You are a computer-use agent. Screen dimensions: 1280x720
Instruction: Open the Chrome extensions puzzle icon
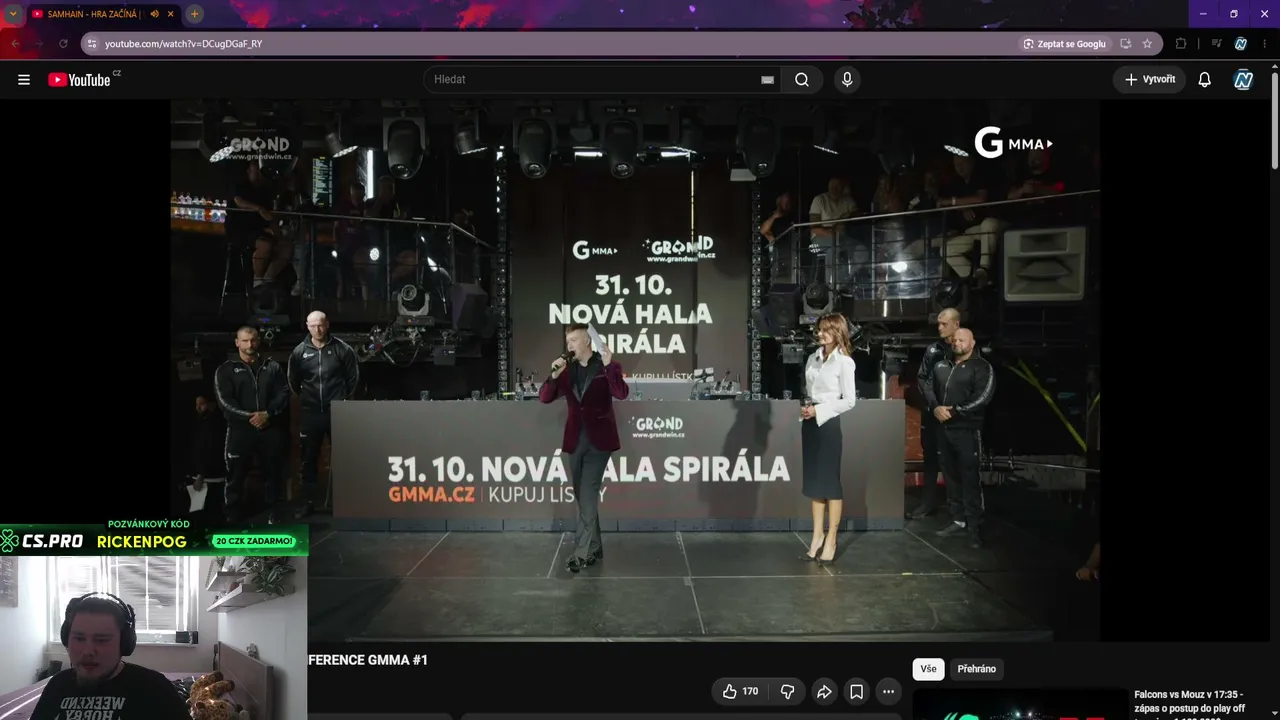[1181, 44]
